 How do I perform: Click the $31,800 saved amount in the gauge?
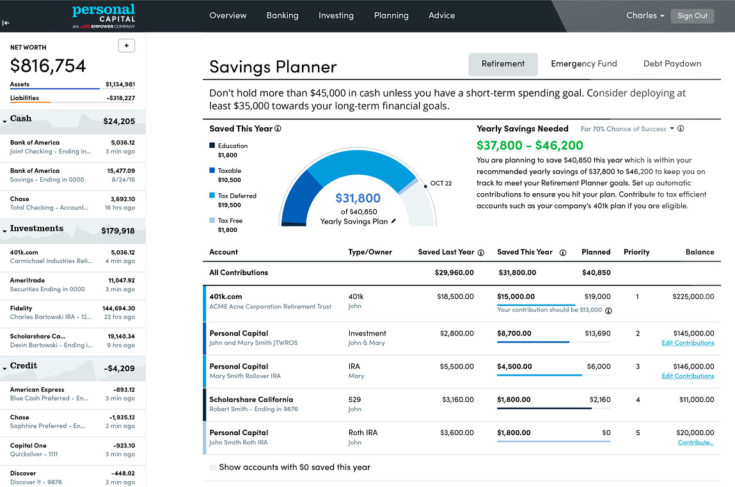(x=358, y=198)
